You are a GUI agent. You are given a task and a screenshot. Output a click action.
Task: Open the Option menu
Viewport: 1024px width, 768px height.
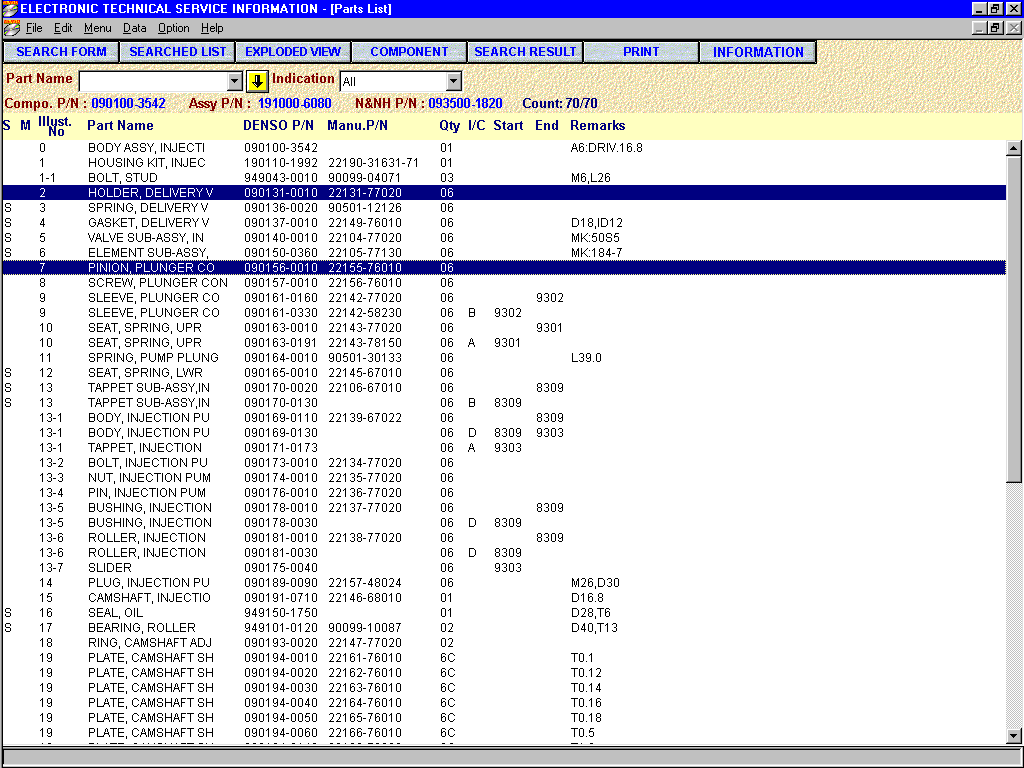pyautogui.click(x=173, y=28)
